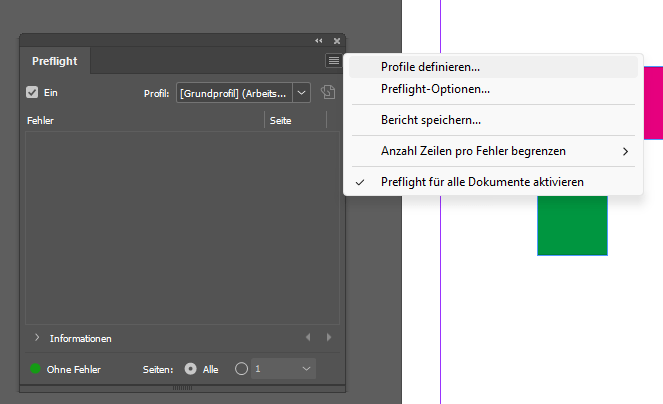This screenshot has width=663, height=404.
Task: Select Preflight-Optionen in the menu
Action: click(435, 89)
